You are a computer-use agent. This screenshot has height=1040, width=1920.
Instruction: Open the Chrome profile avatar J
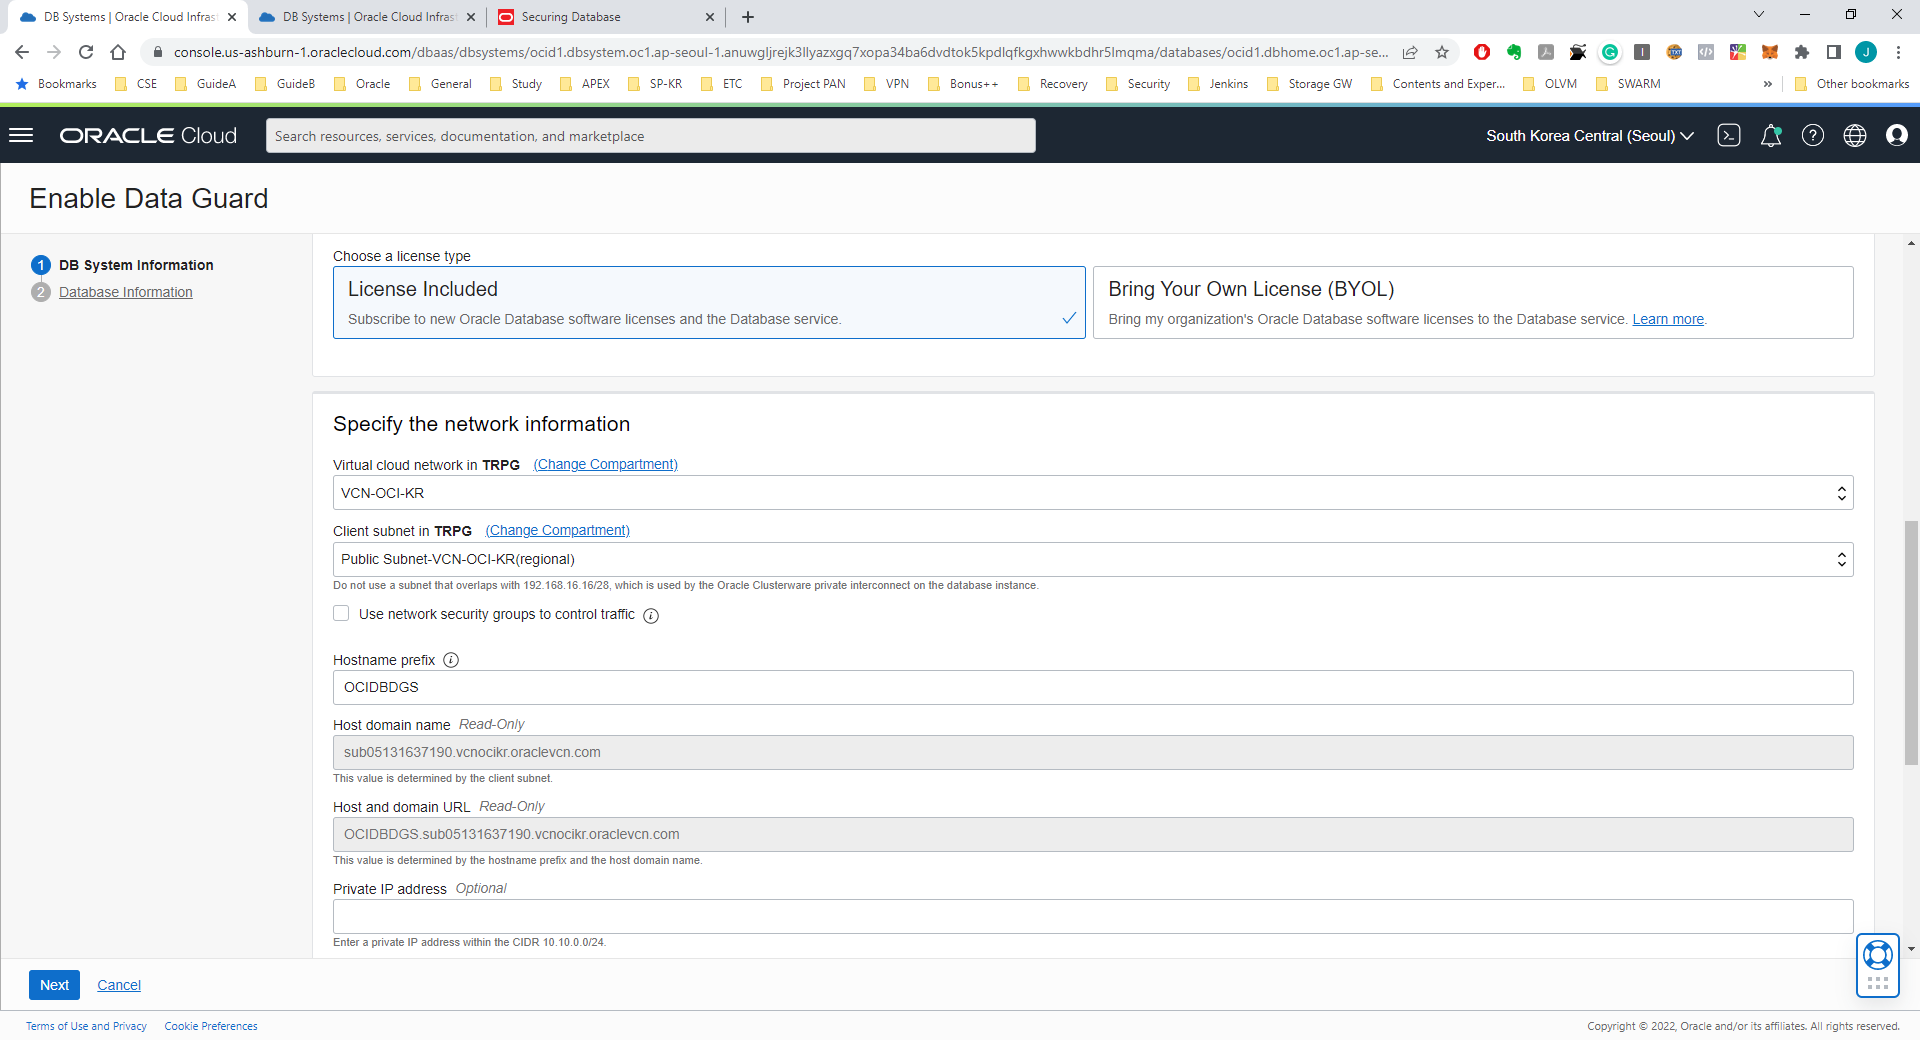click(x=1866, y=52)
